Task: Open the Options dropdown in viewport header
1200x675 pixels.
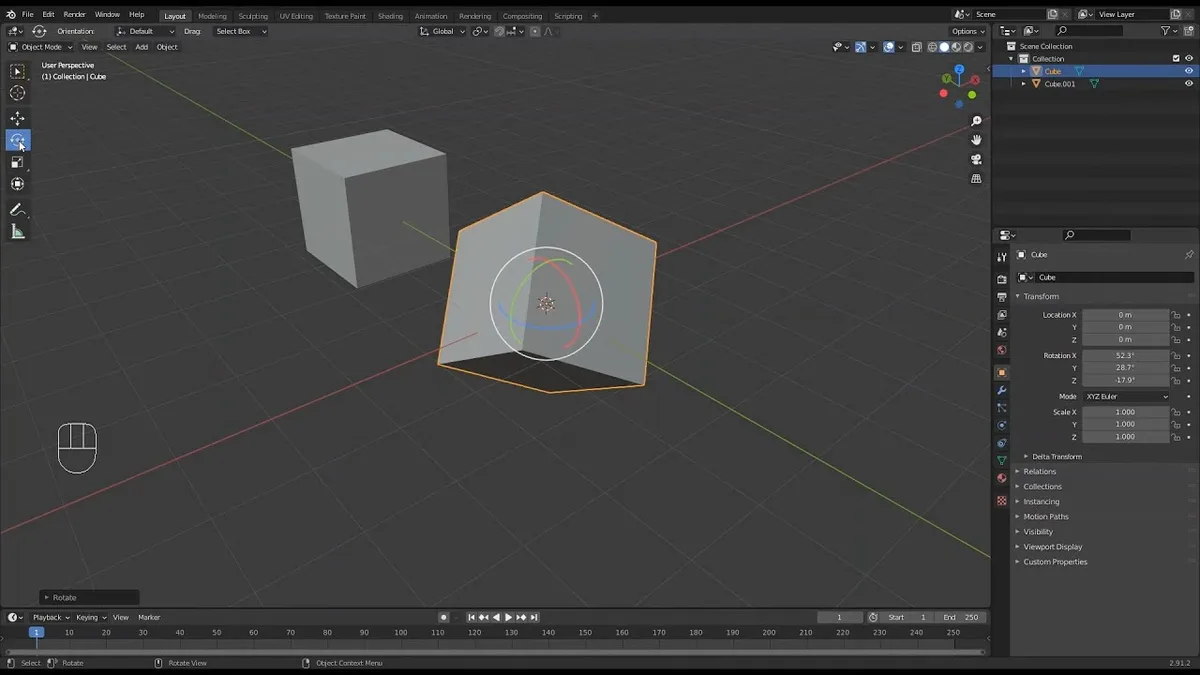Action: (x=969, y=31)
